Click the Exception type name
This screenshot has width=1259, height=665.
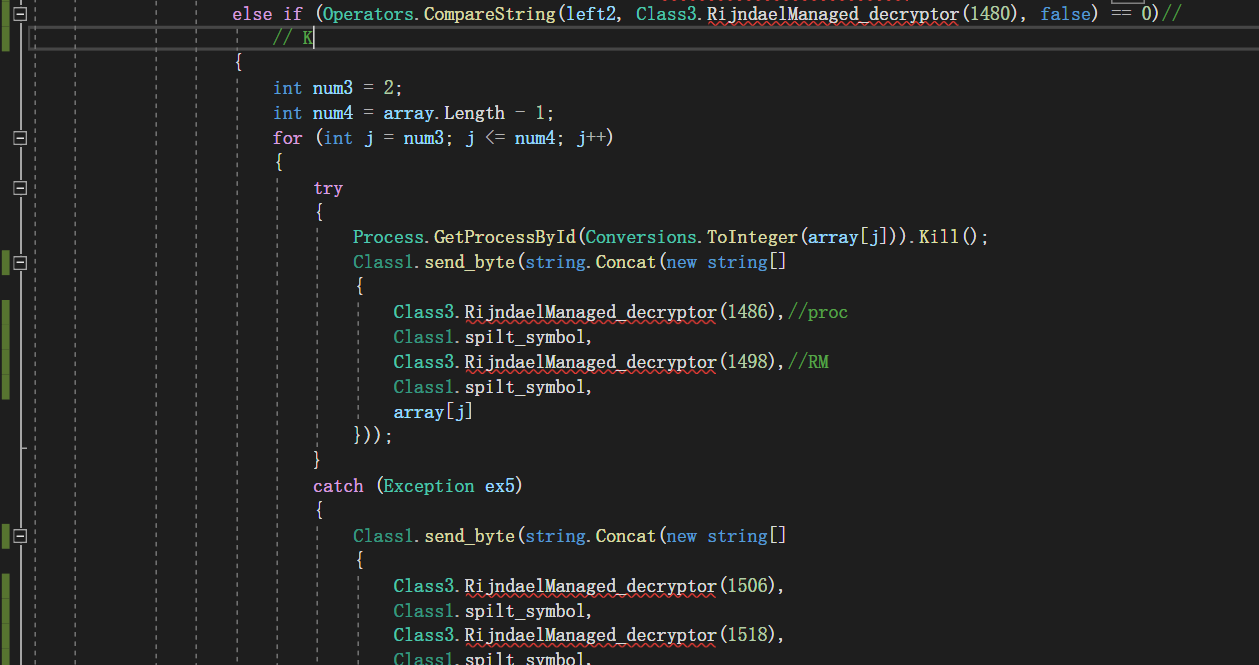[x=429, y=486]
